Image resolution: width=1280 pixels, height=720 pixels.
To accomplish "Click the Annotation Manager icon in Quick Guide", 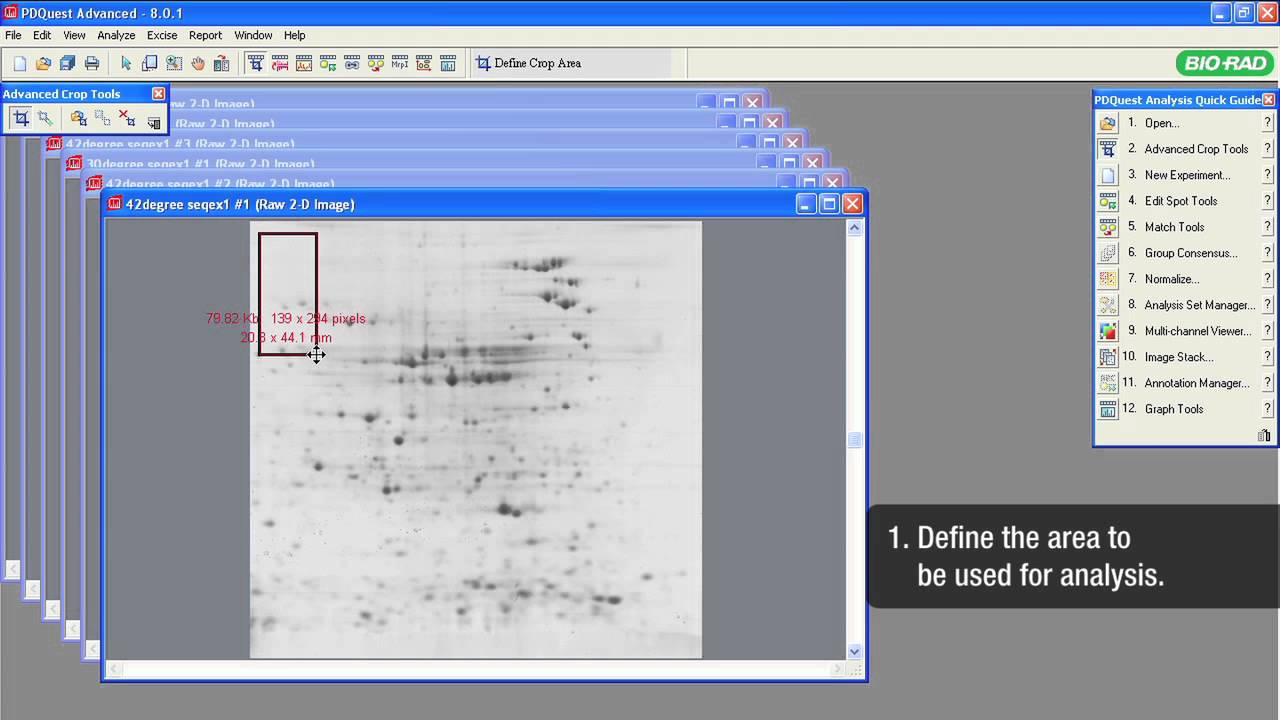I will [x=1108, y=383].
